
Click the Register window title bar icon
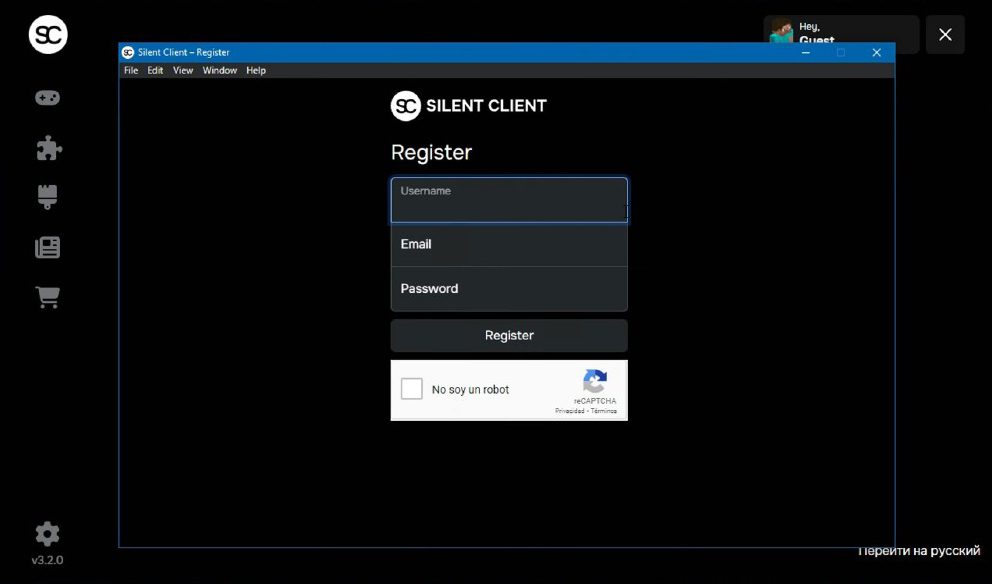pos(128,53)
